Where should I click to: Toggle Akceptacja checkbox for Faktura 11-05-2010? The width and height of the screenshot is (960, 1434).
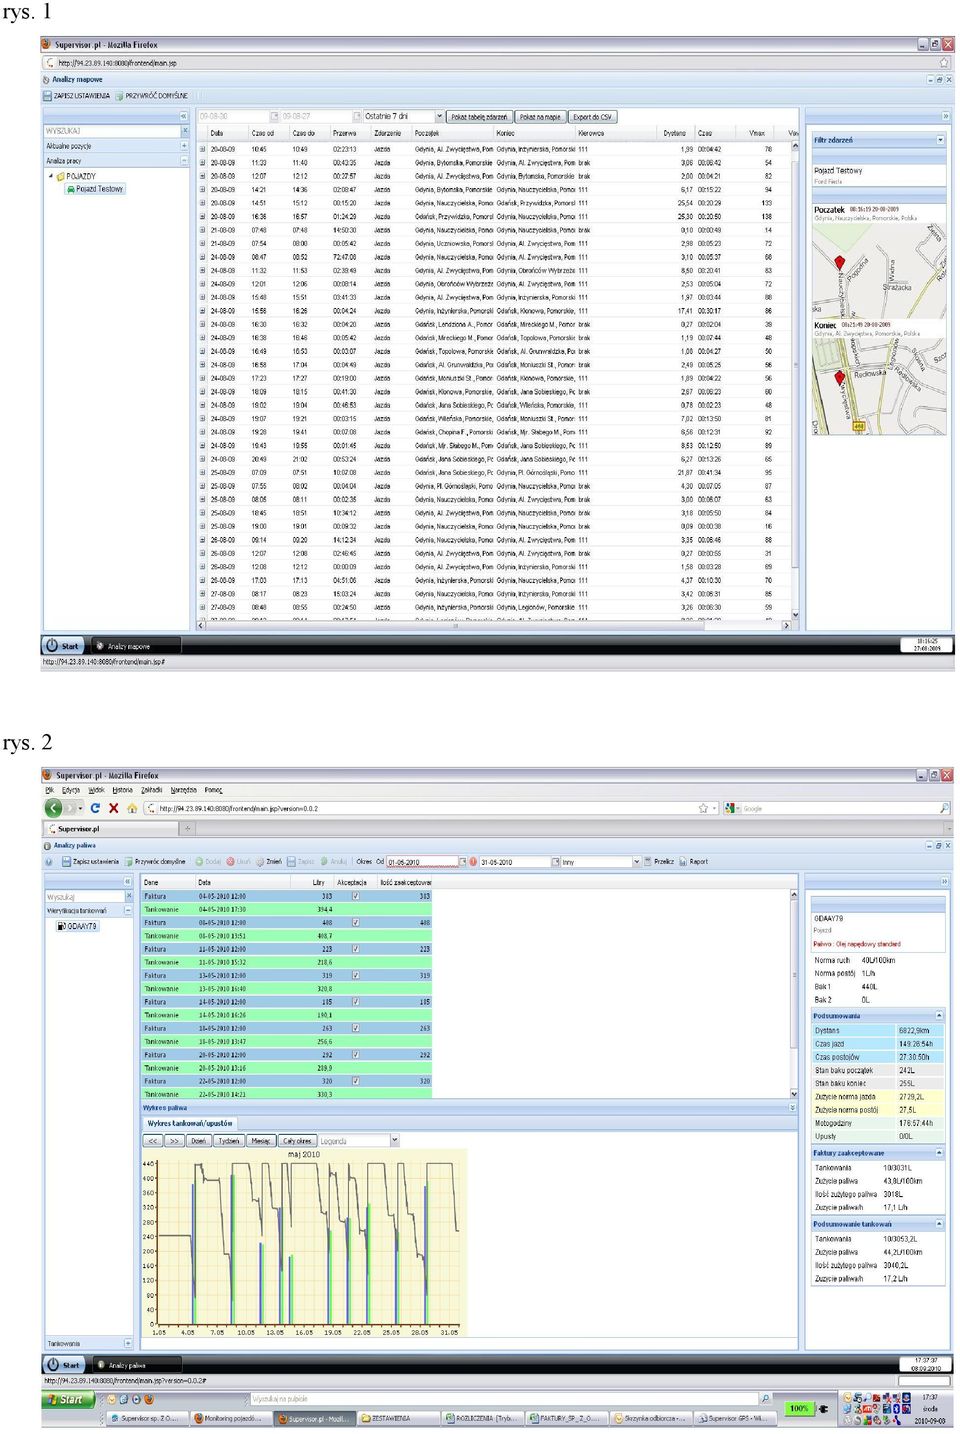tap(356, 949)
